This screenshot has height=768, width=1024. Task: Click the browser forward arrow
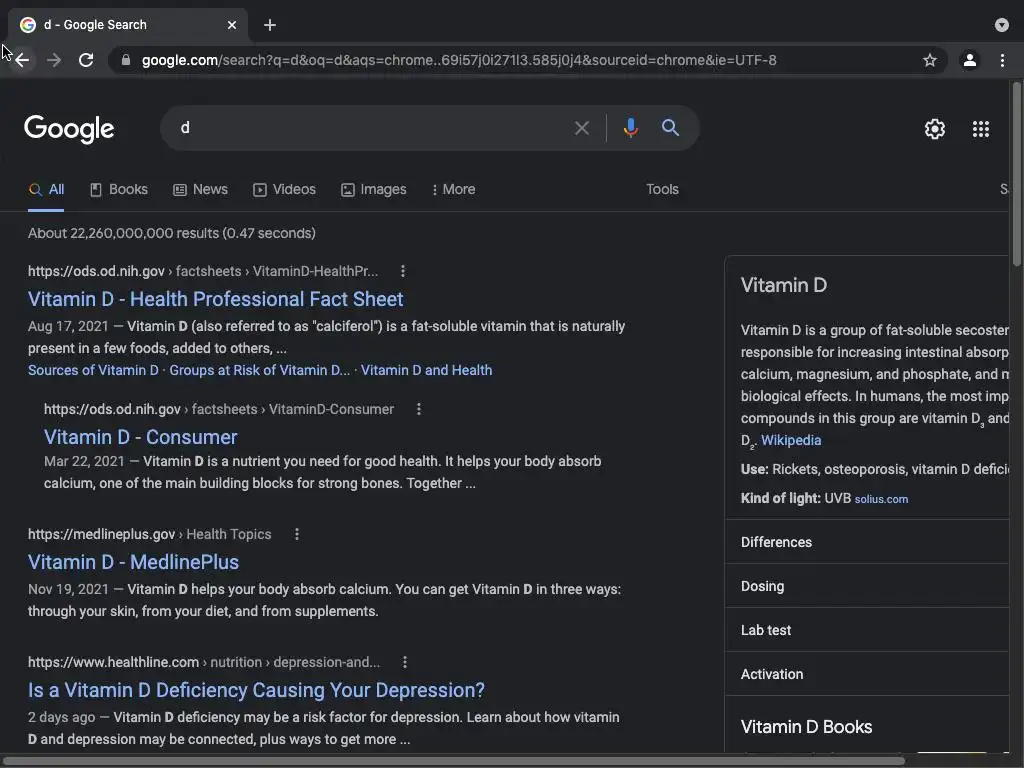coord(54,60)
